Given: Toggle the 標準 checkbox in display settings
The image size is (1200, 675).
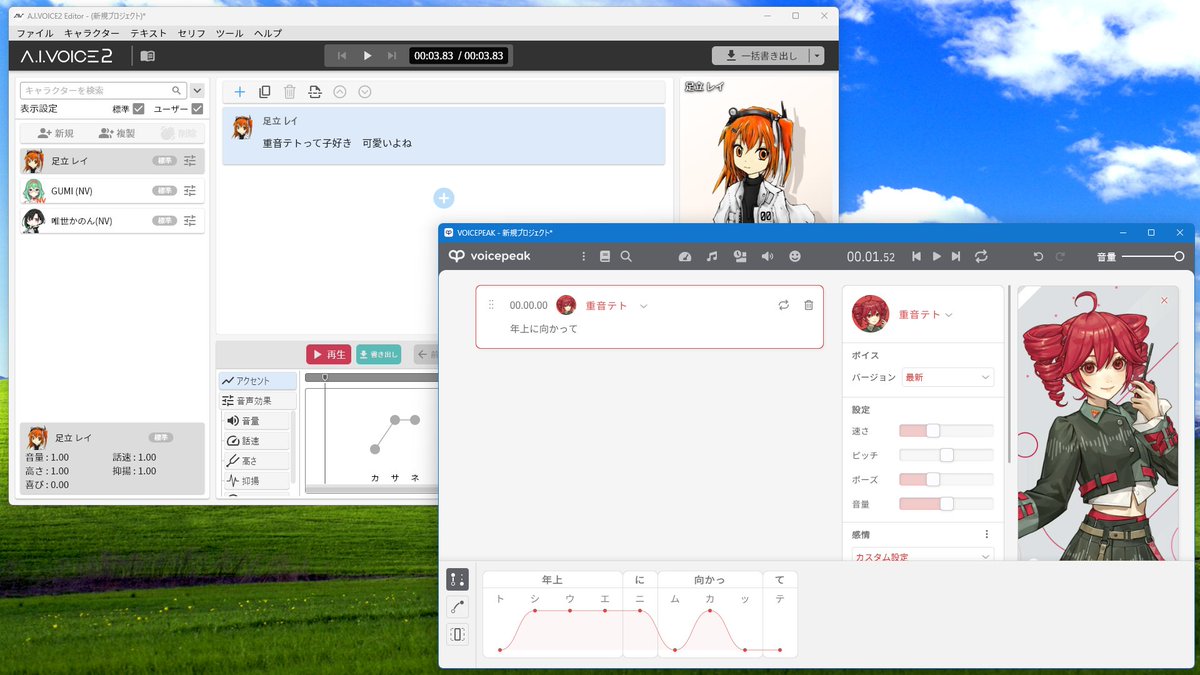Looking at the screenshot, I should pos(139,108).
